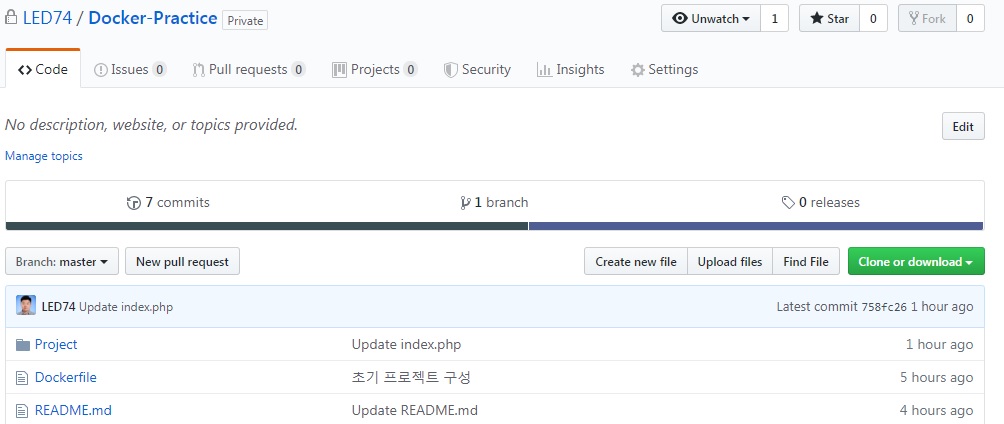
Task: Click the star icon in Star button
Action: (817, 19)
